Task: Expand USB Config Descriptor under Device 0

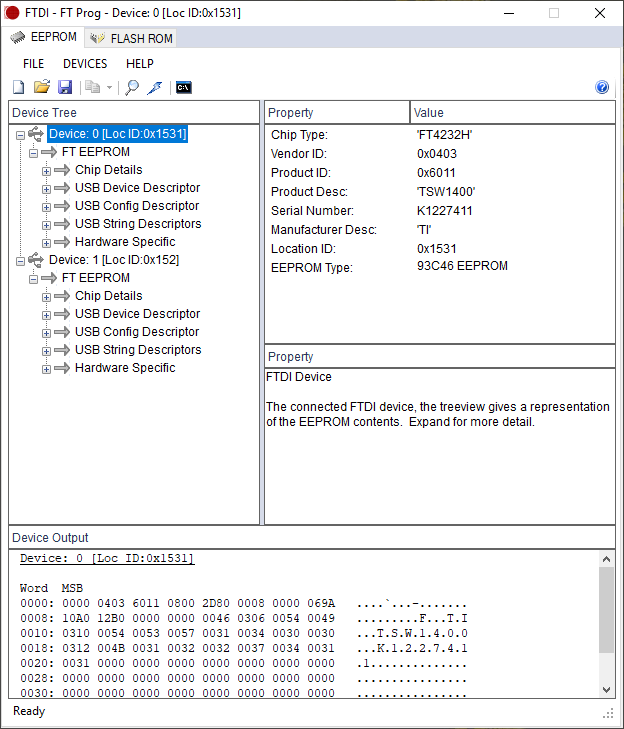Action: [x=46, y=207]
